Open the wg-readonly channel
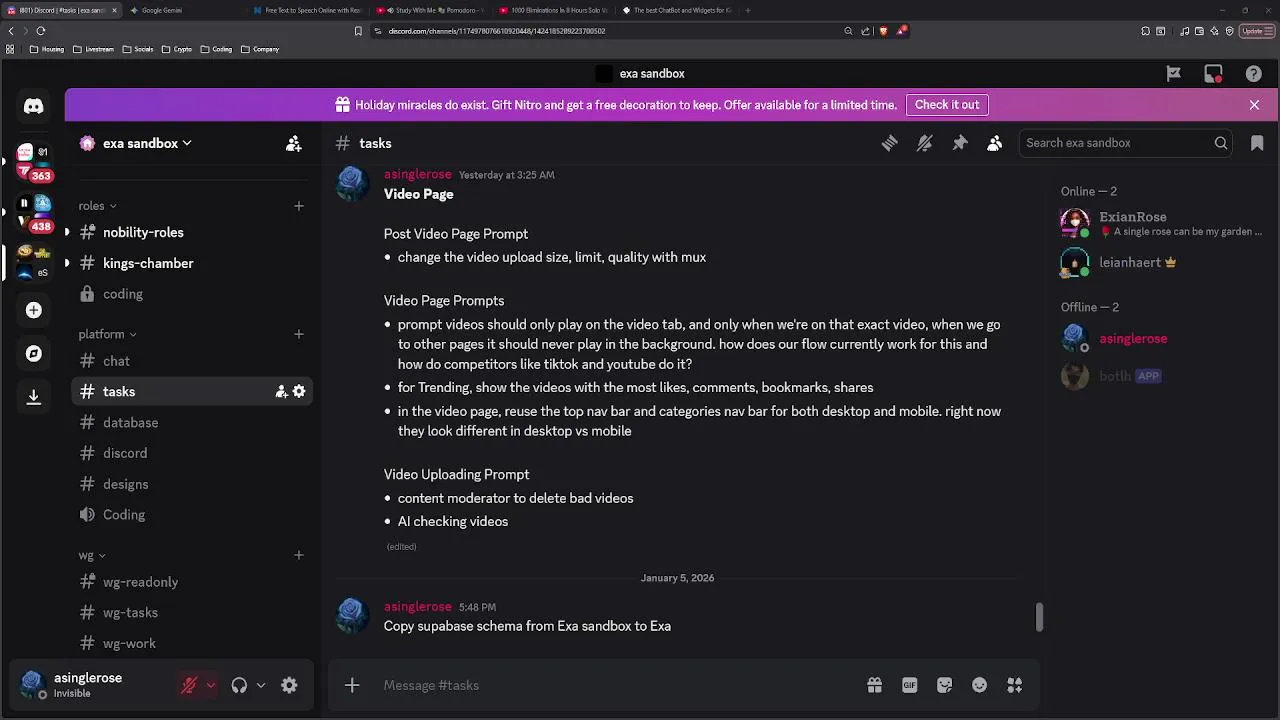Screen dimensions: 1280x720 [x=190, y=582]
